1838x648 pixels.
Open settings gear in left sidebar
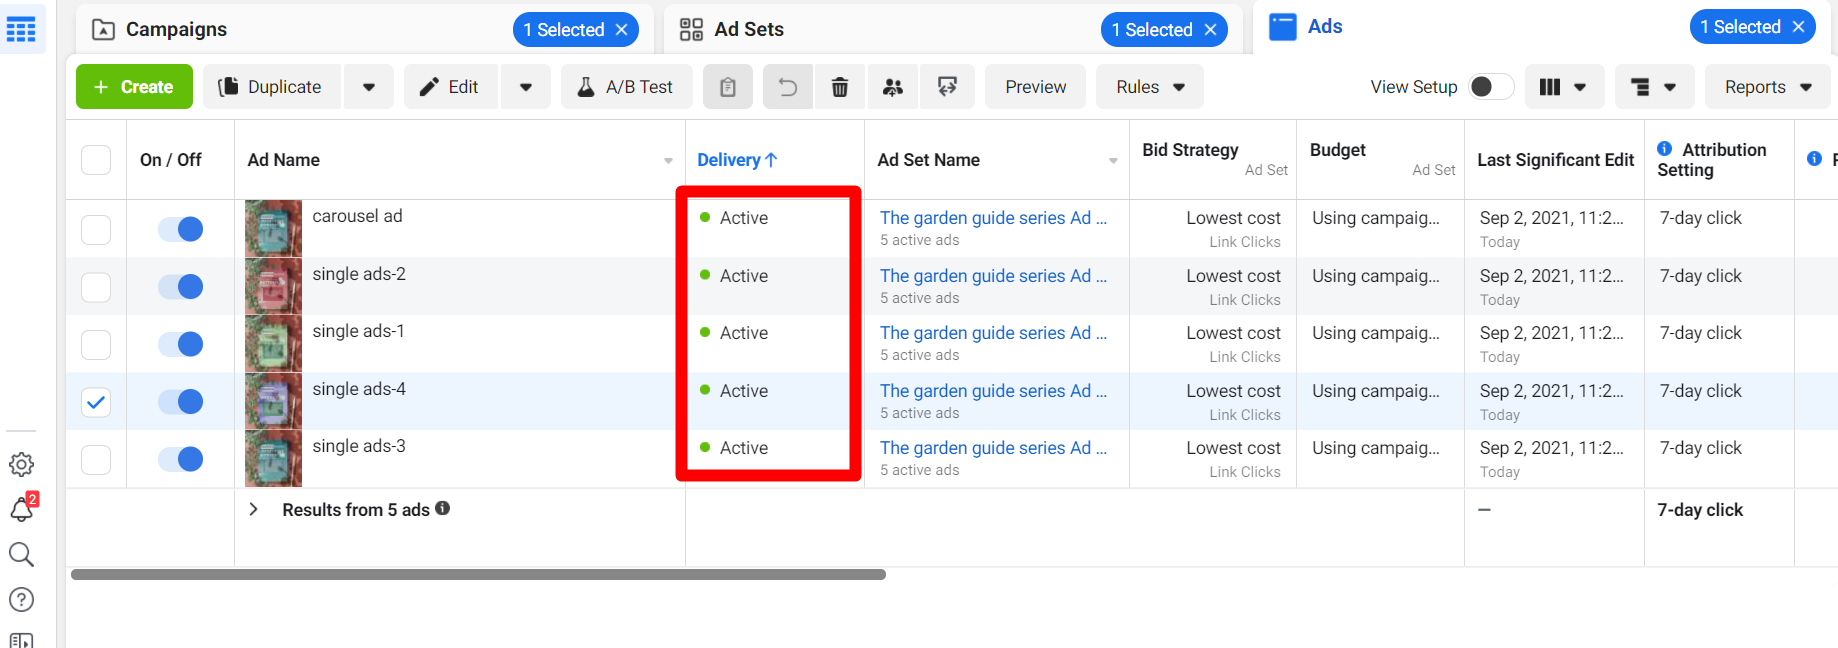pos(21,464)
